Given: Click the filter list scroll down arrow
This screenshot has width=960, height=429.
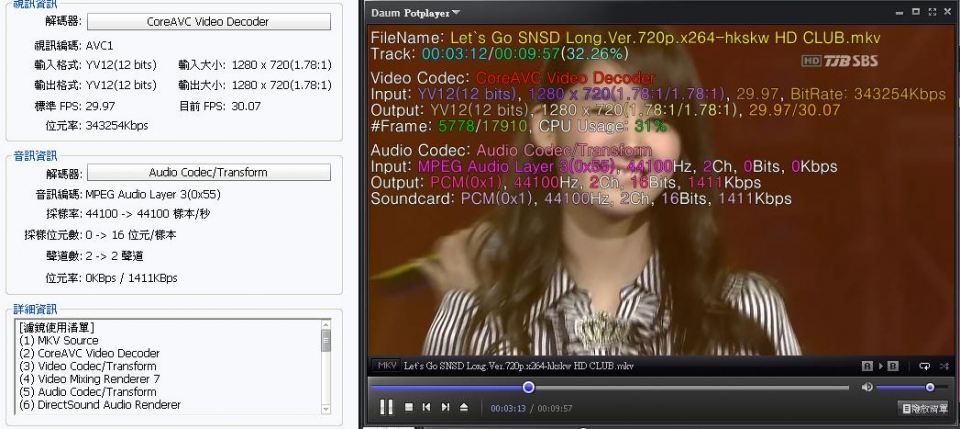Looking at the screenshot, I should coord(326,409).
